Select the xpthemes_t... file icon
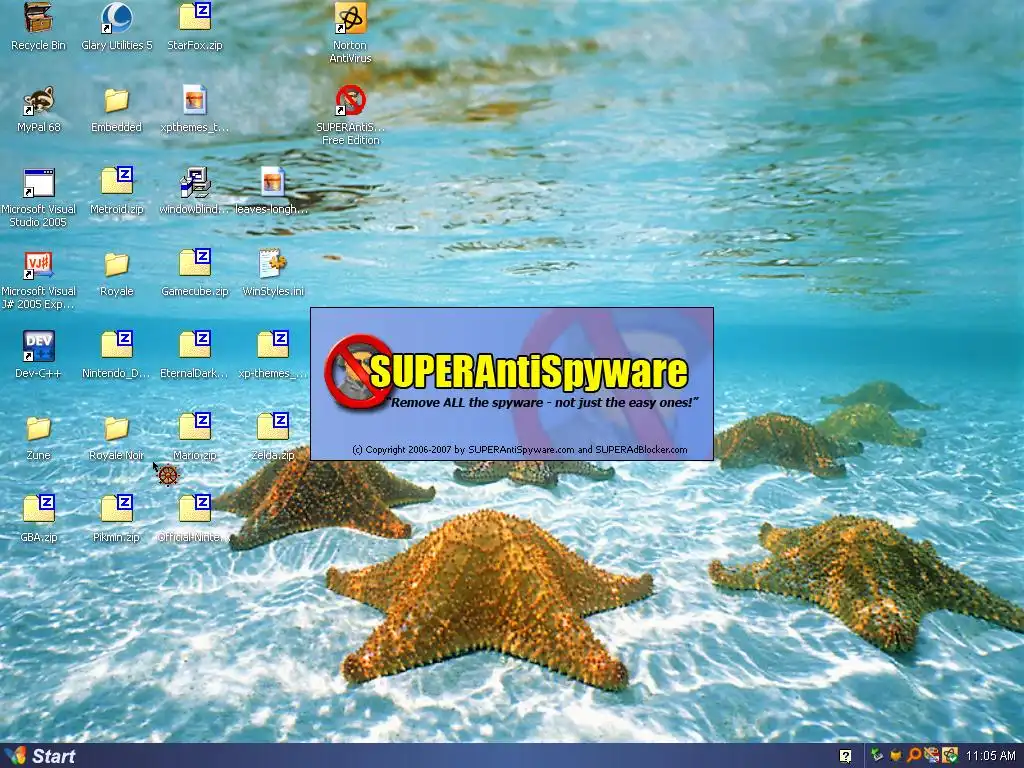 195,109
